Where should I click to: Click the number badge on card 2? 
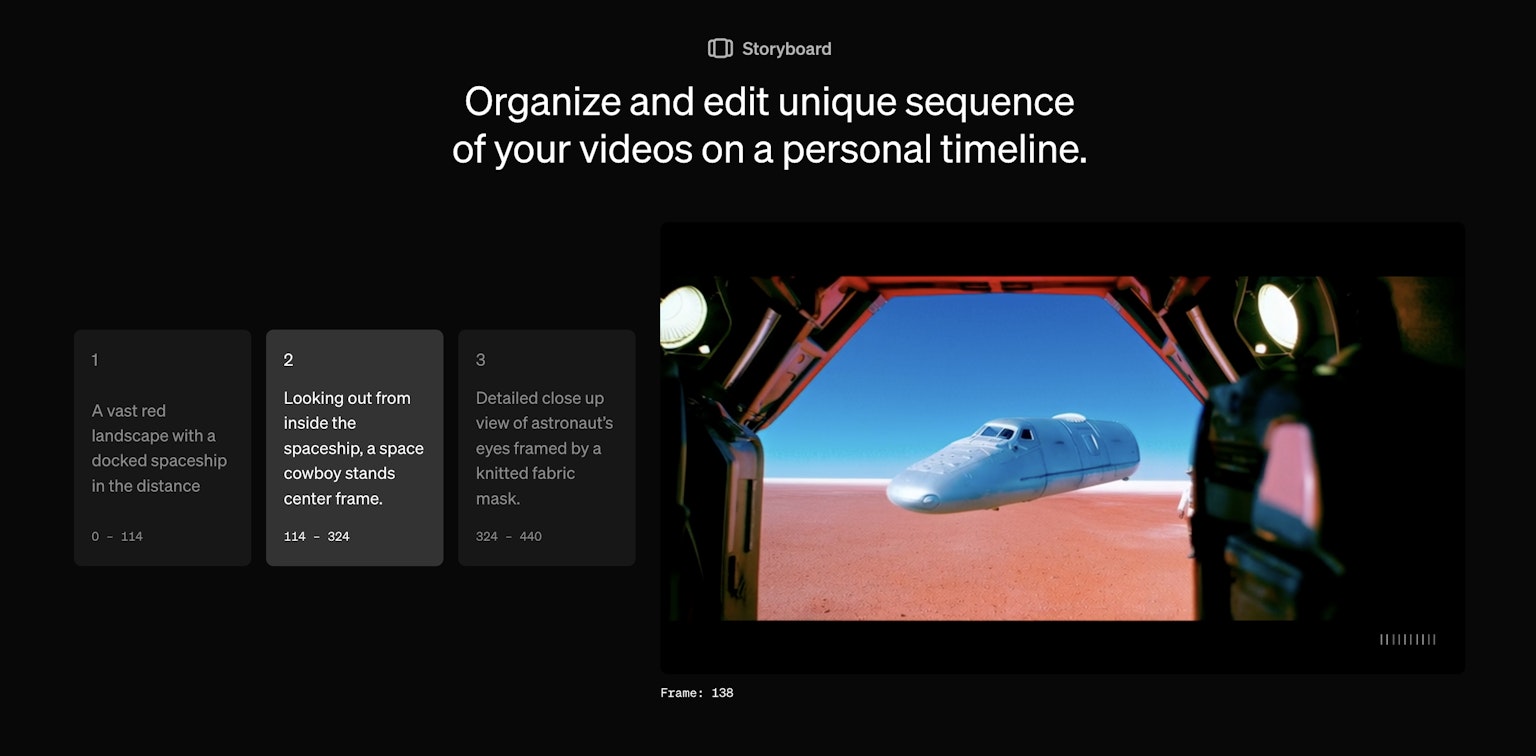click(287, 360)
